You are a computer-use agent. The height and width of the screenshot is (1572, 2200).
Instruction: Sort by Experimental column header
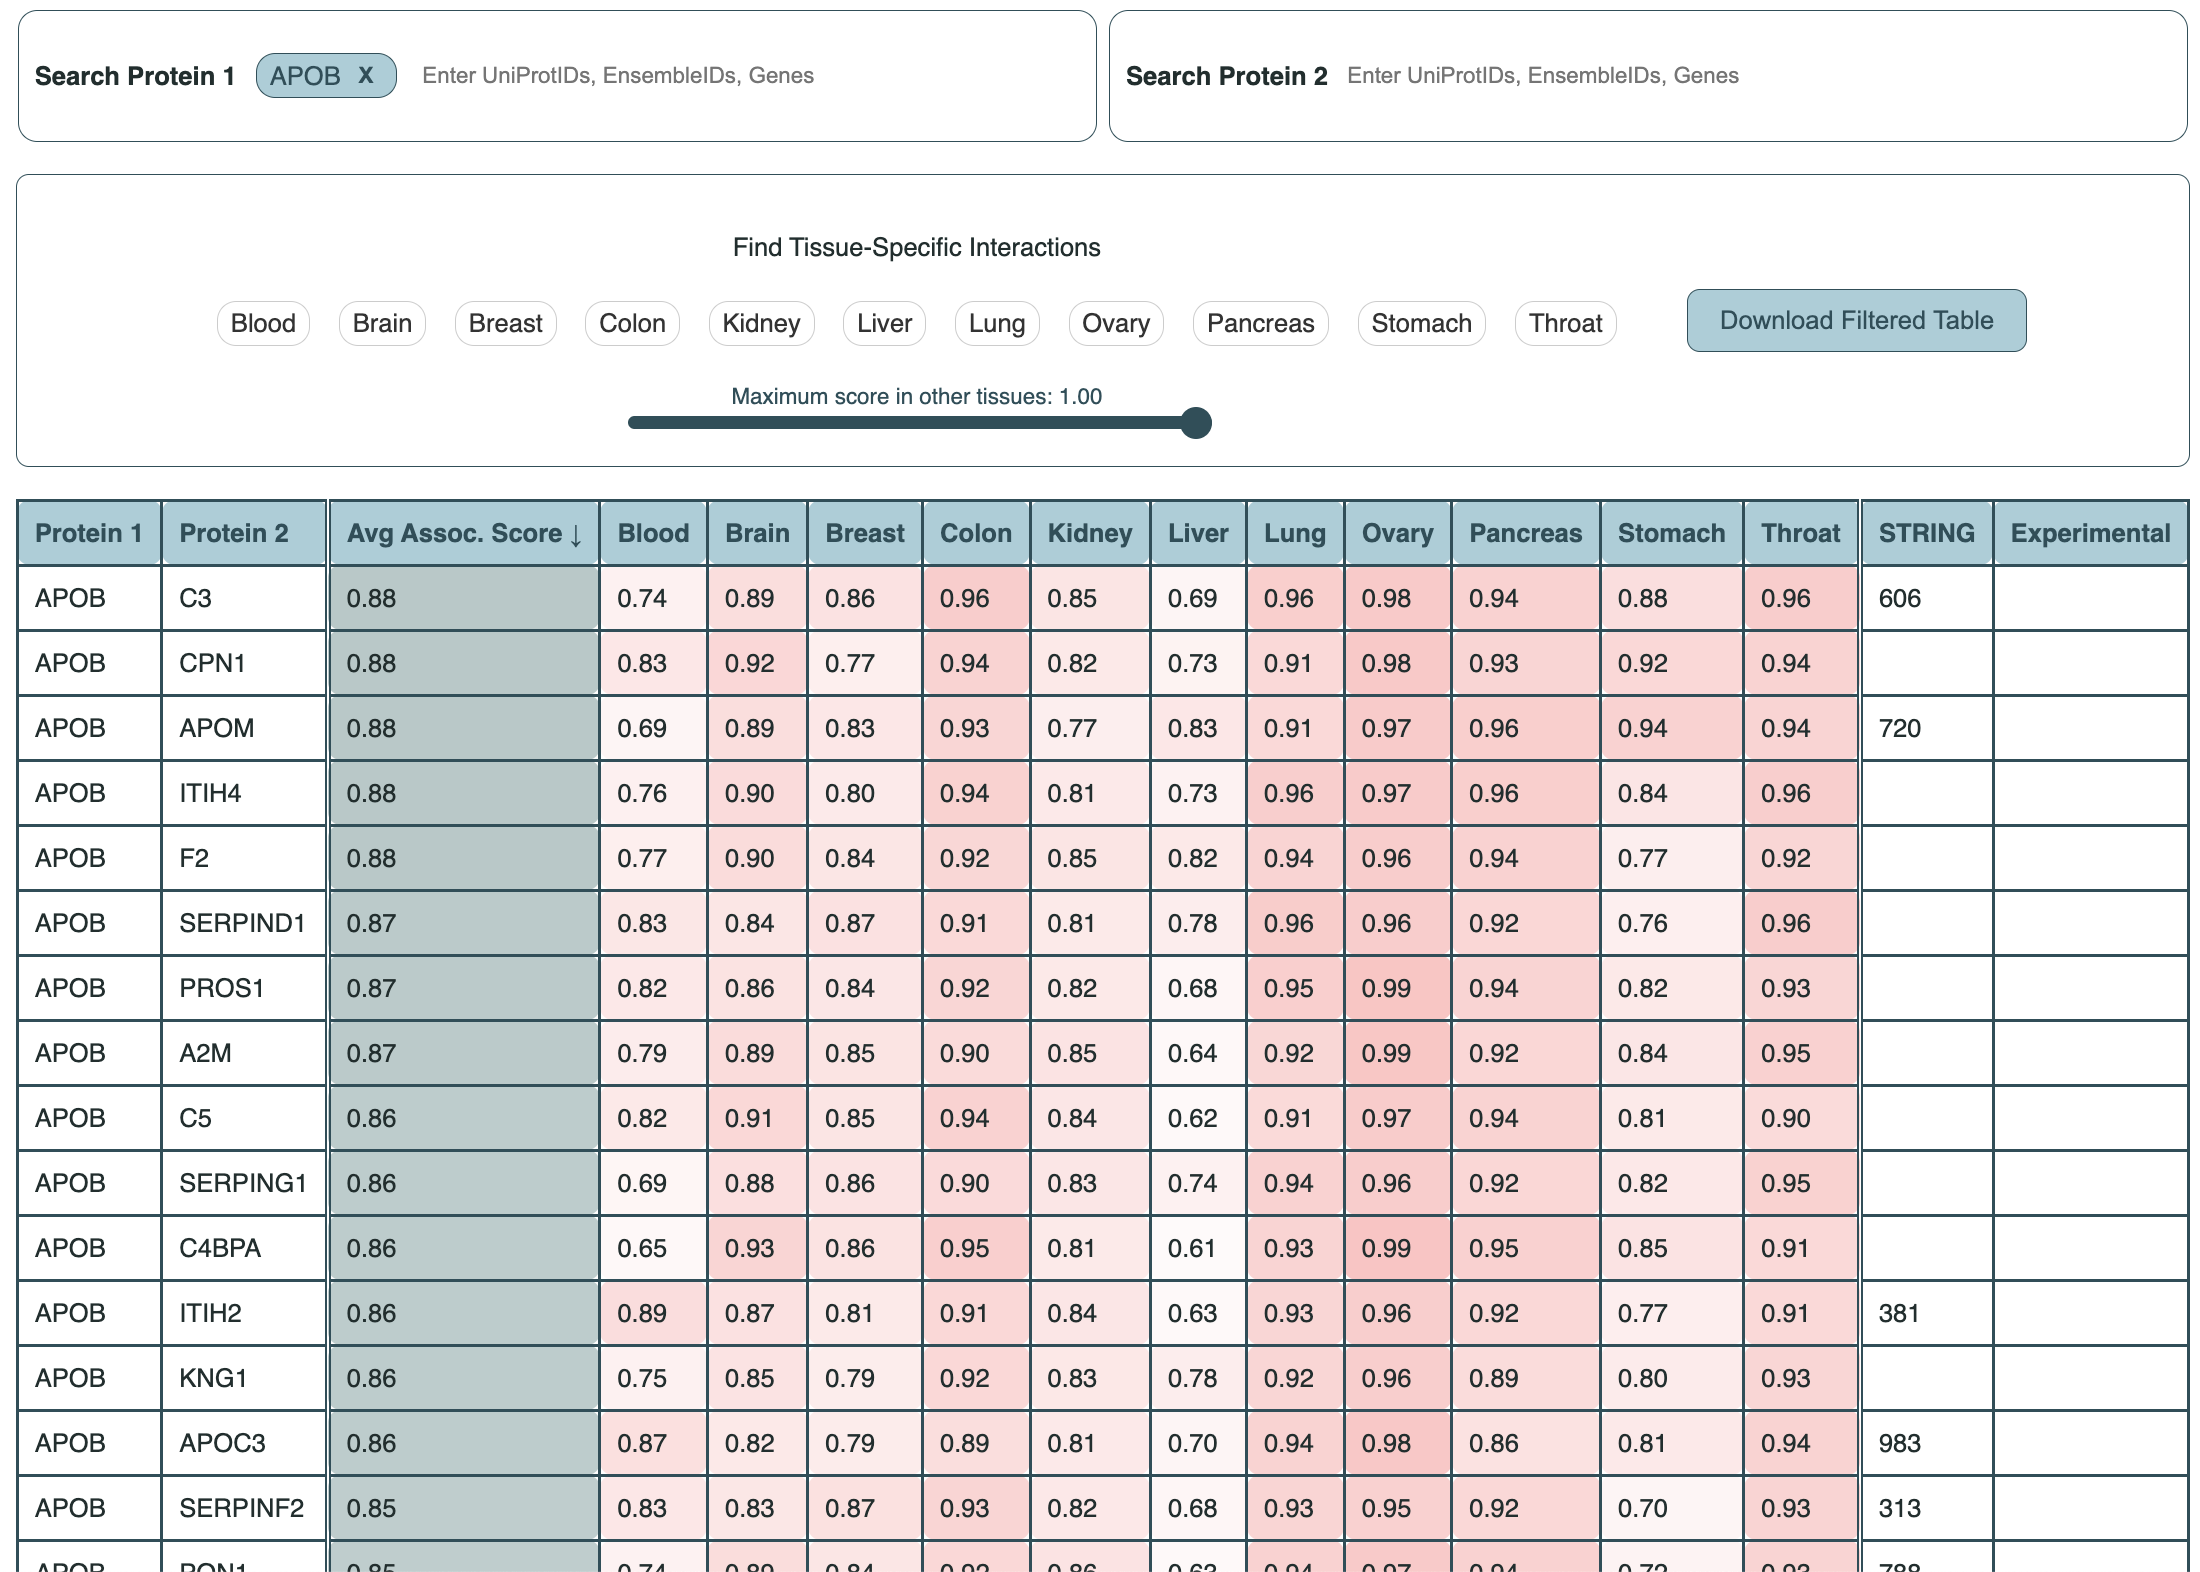2090,533
